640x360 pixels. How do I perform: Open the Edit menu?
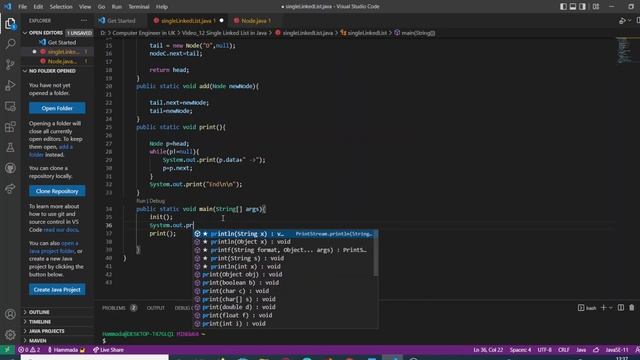38,7
